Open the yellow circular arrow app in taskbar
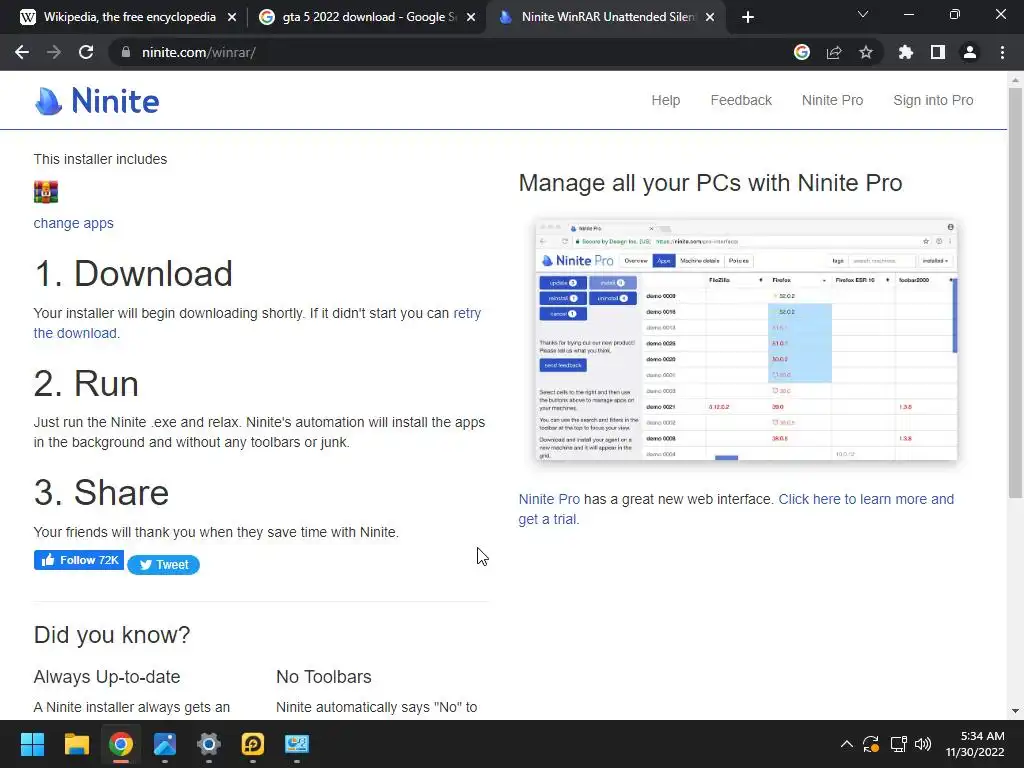This screenshot has height=768, width=1024. coord(253,744)
